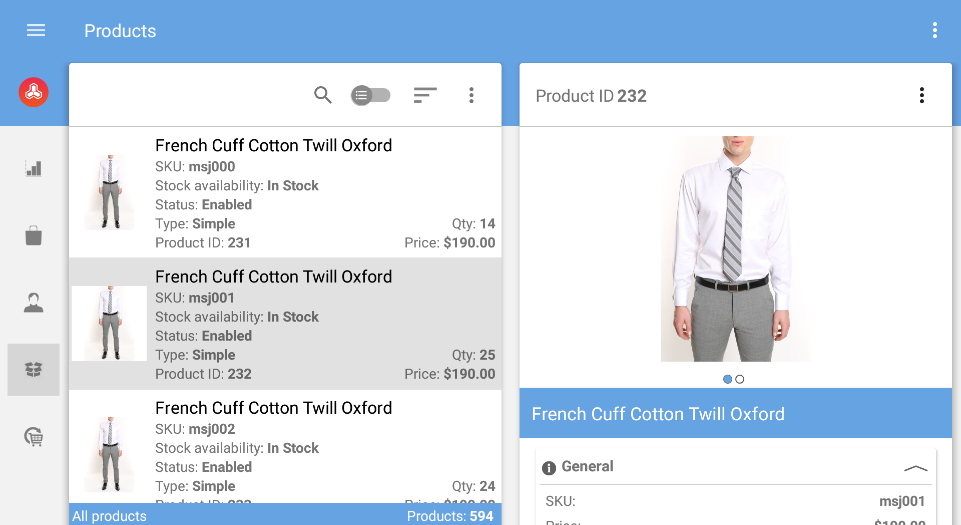This screenshot has height=525, width=961.
Task: Open thumbnail of product msj001
Action: (x=109, y=323)
